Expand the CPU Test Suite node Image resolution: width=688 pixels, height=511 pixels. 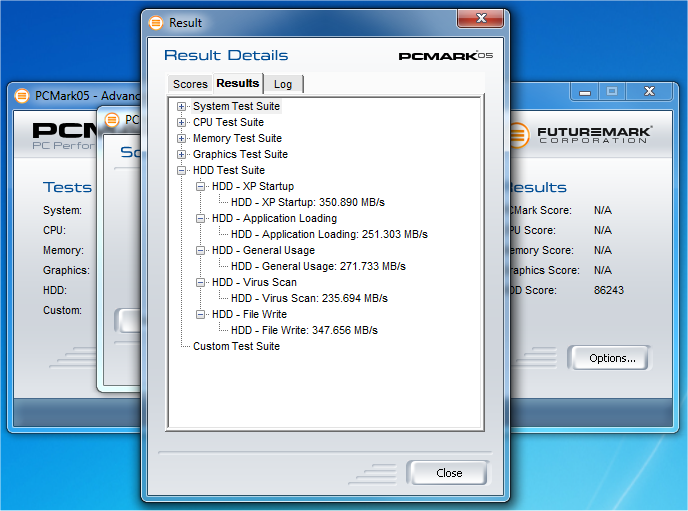tap(181, 122)
